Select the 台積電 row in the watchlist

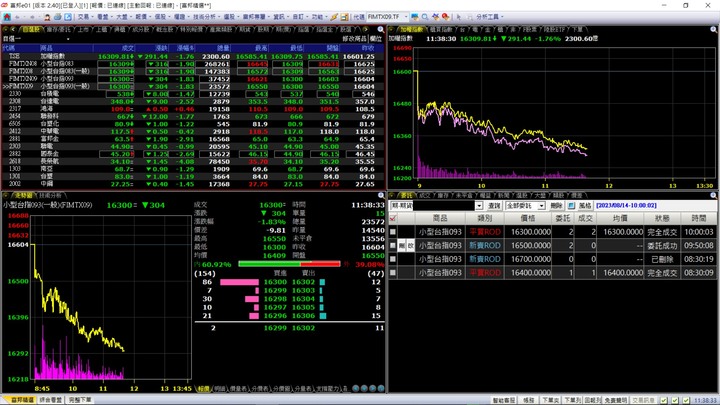click(193, 94)
